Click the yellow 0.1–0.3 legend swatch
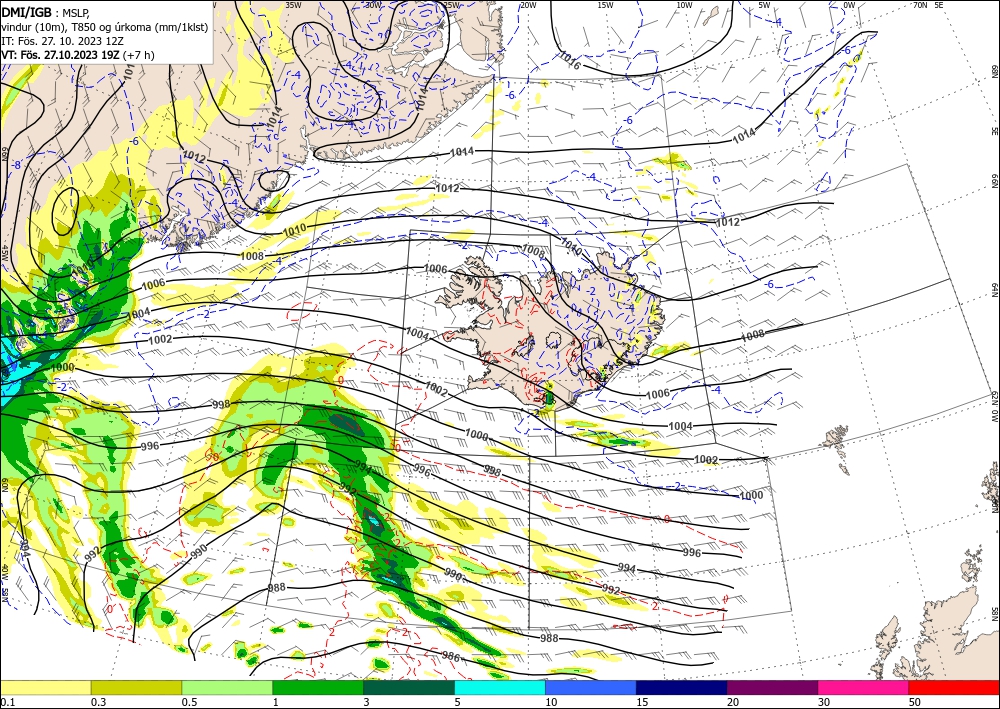 click(x=45, y=688)
